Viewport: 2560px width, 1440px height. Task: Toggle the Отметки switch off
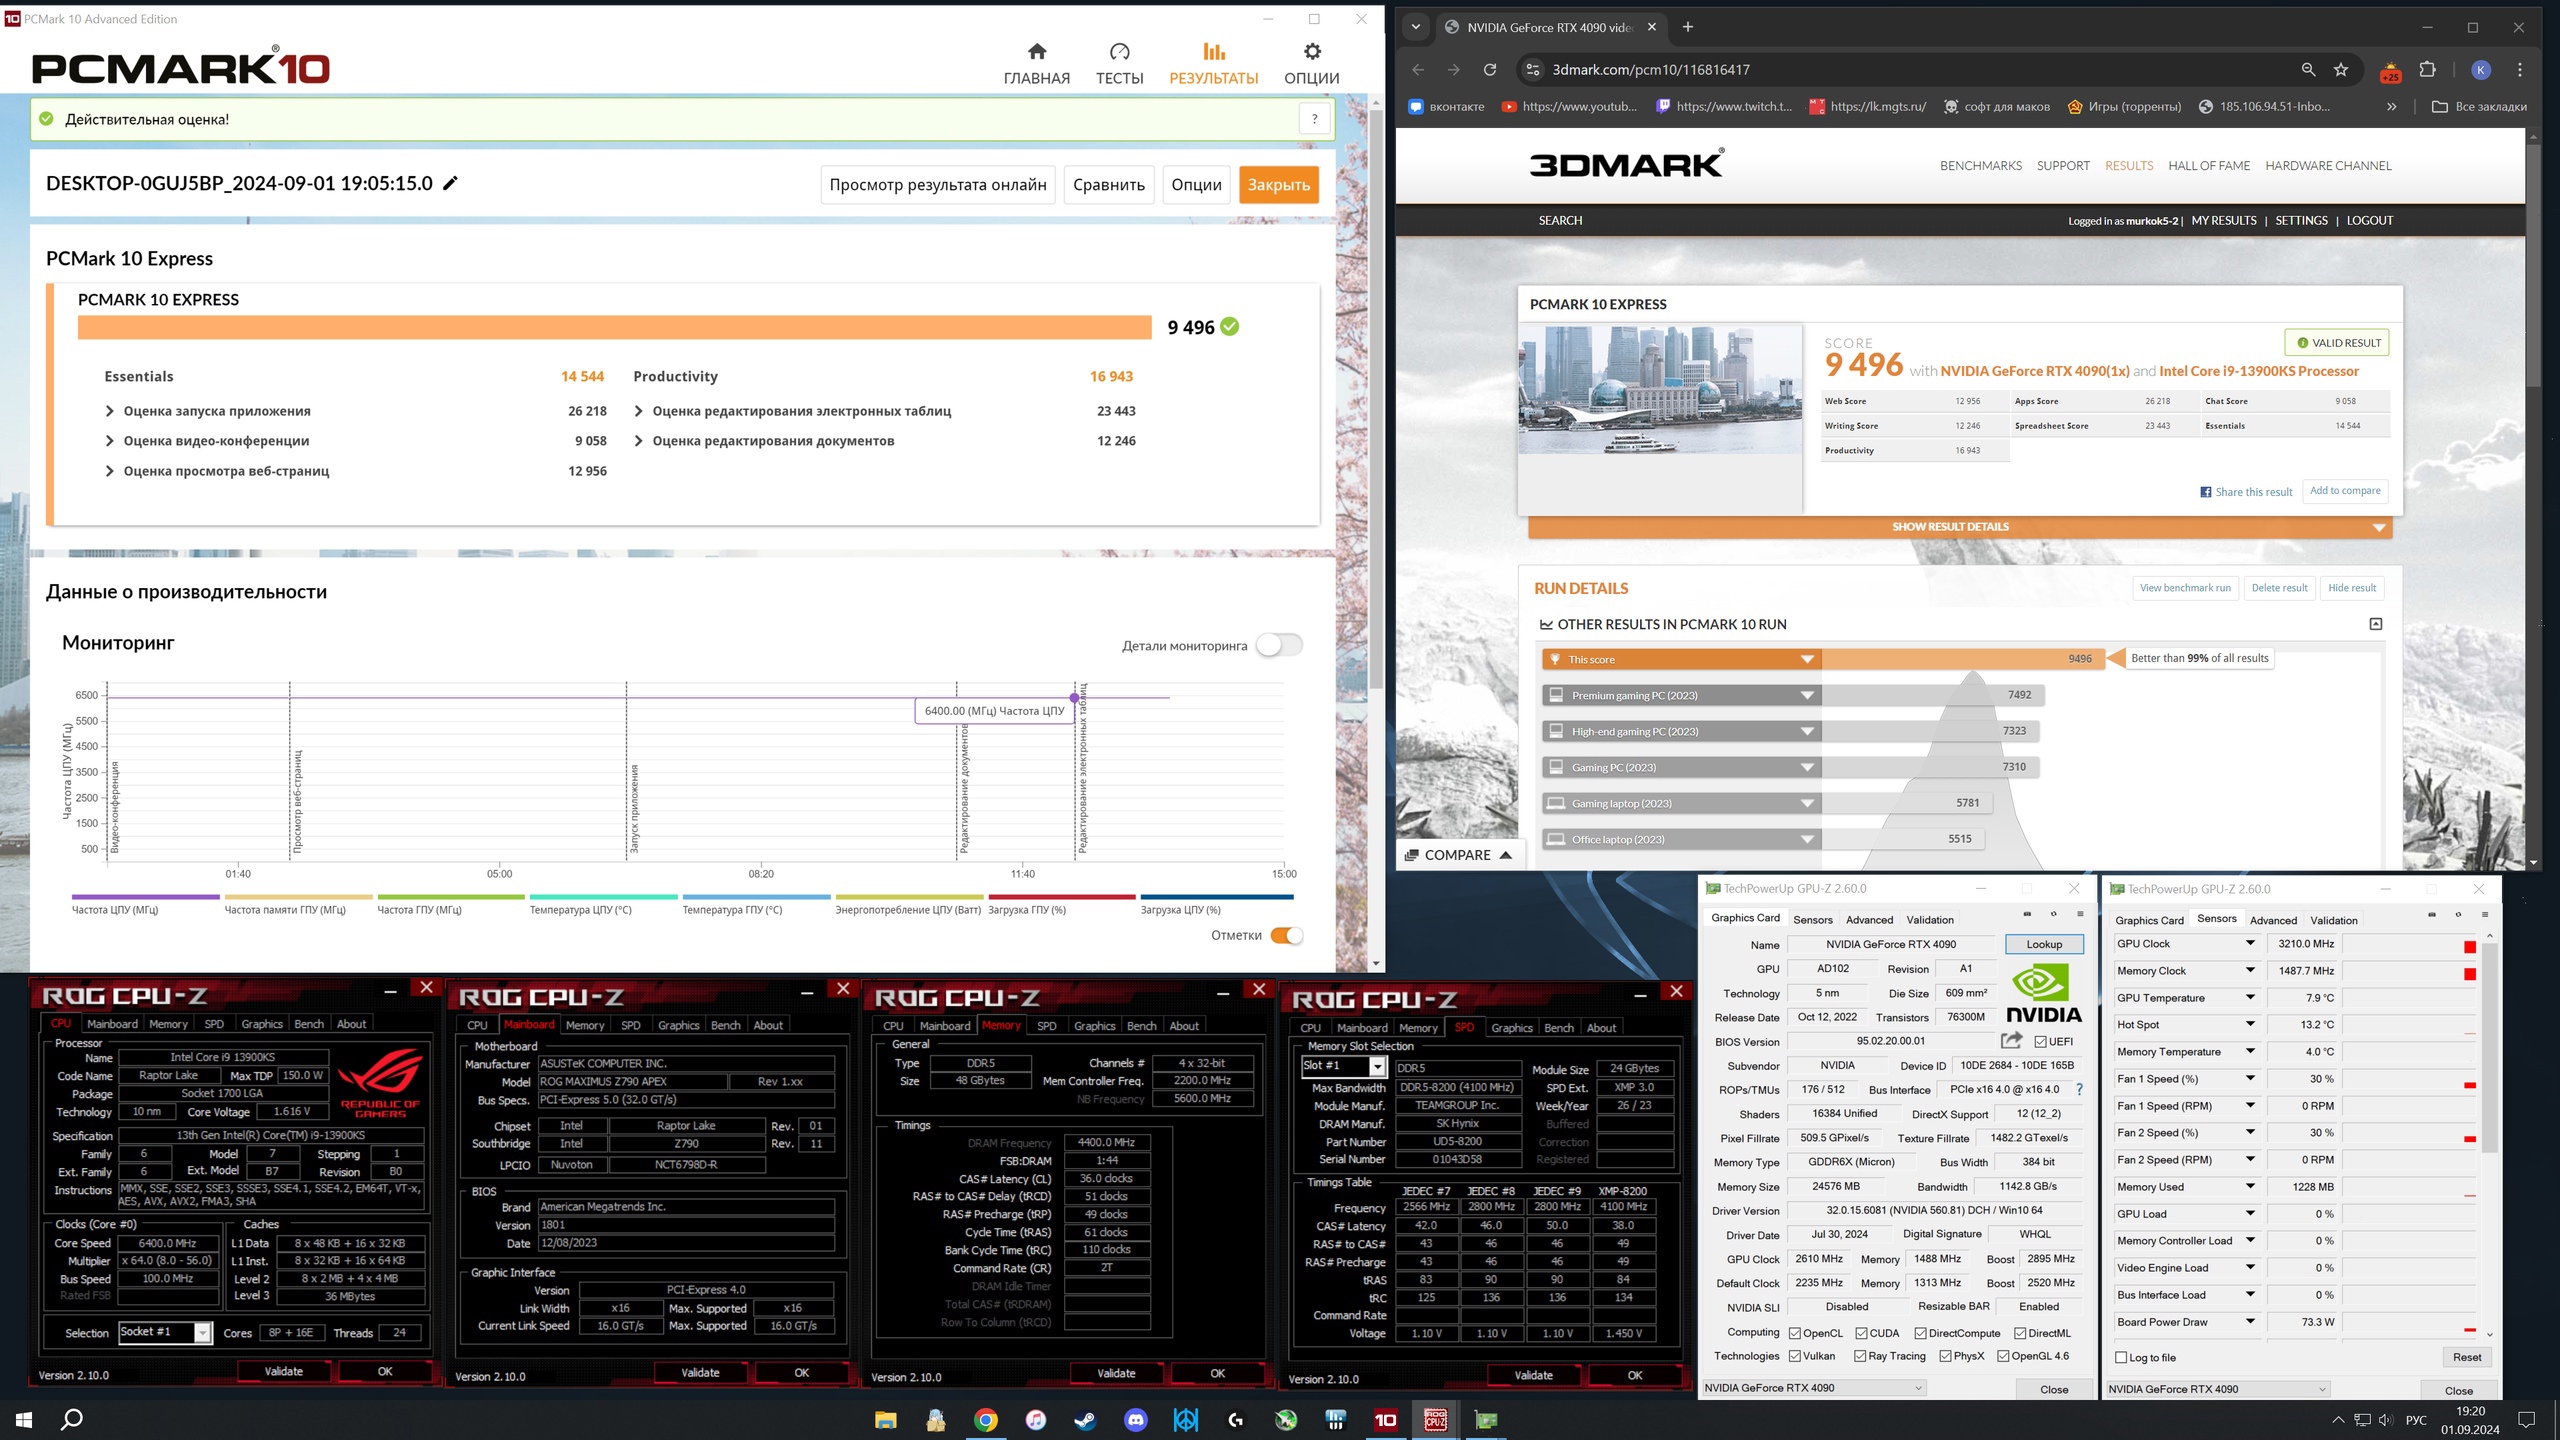[x=1287, y=935]
